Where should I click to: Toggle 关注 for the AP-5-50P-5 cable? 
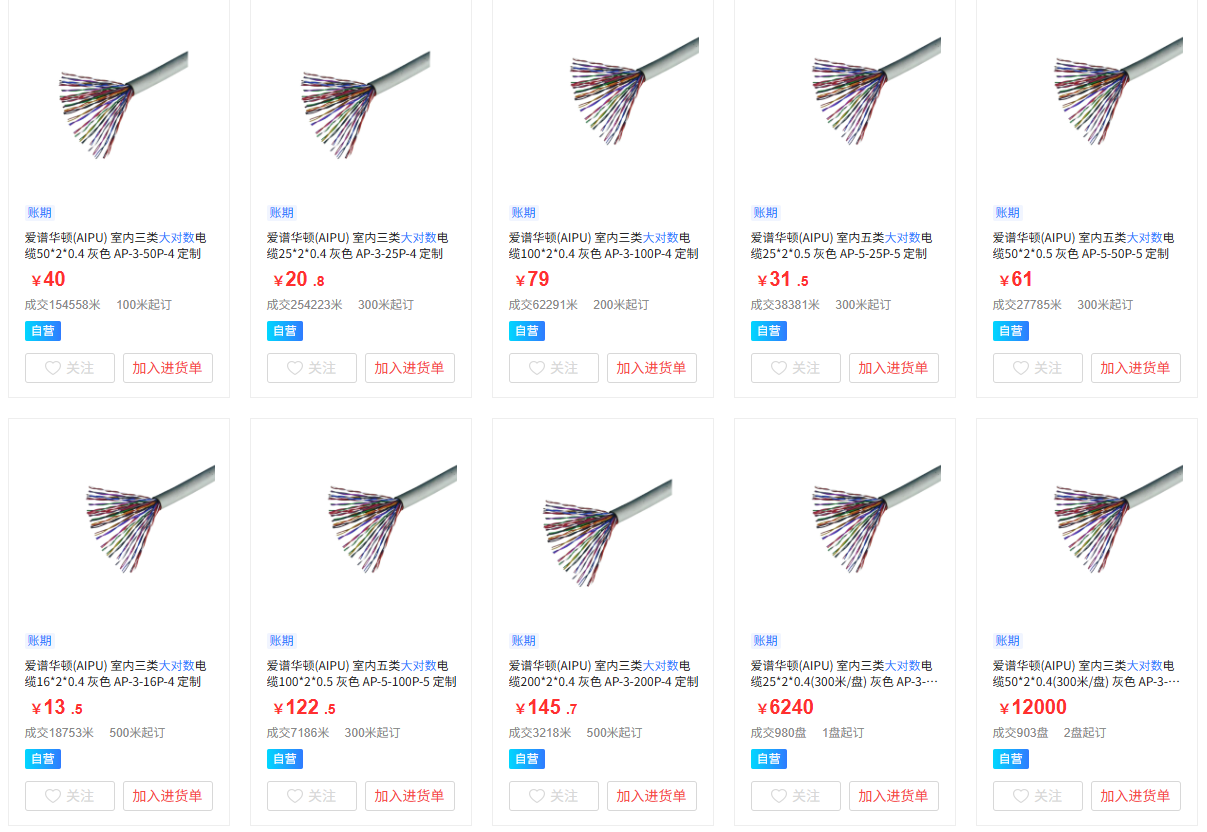[x=1037, y=368]
